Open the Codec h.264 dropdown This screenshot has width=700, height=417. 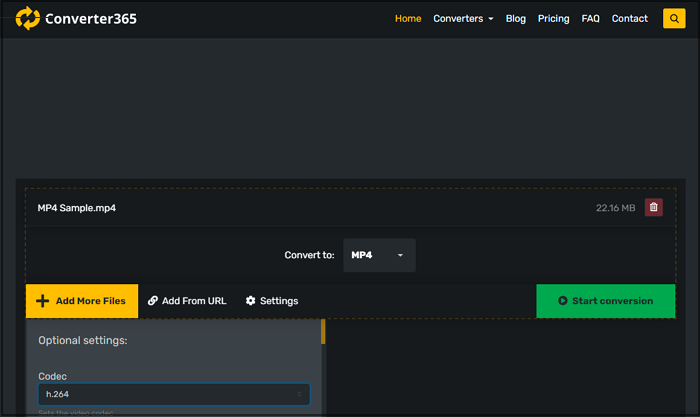(174, 395)
